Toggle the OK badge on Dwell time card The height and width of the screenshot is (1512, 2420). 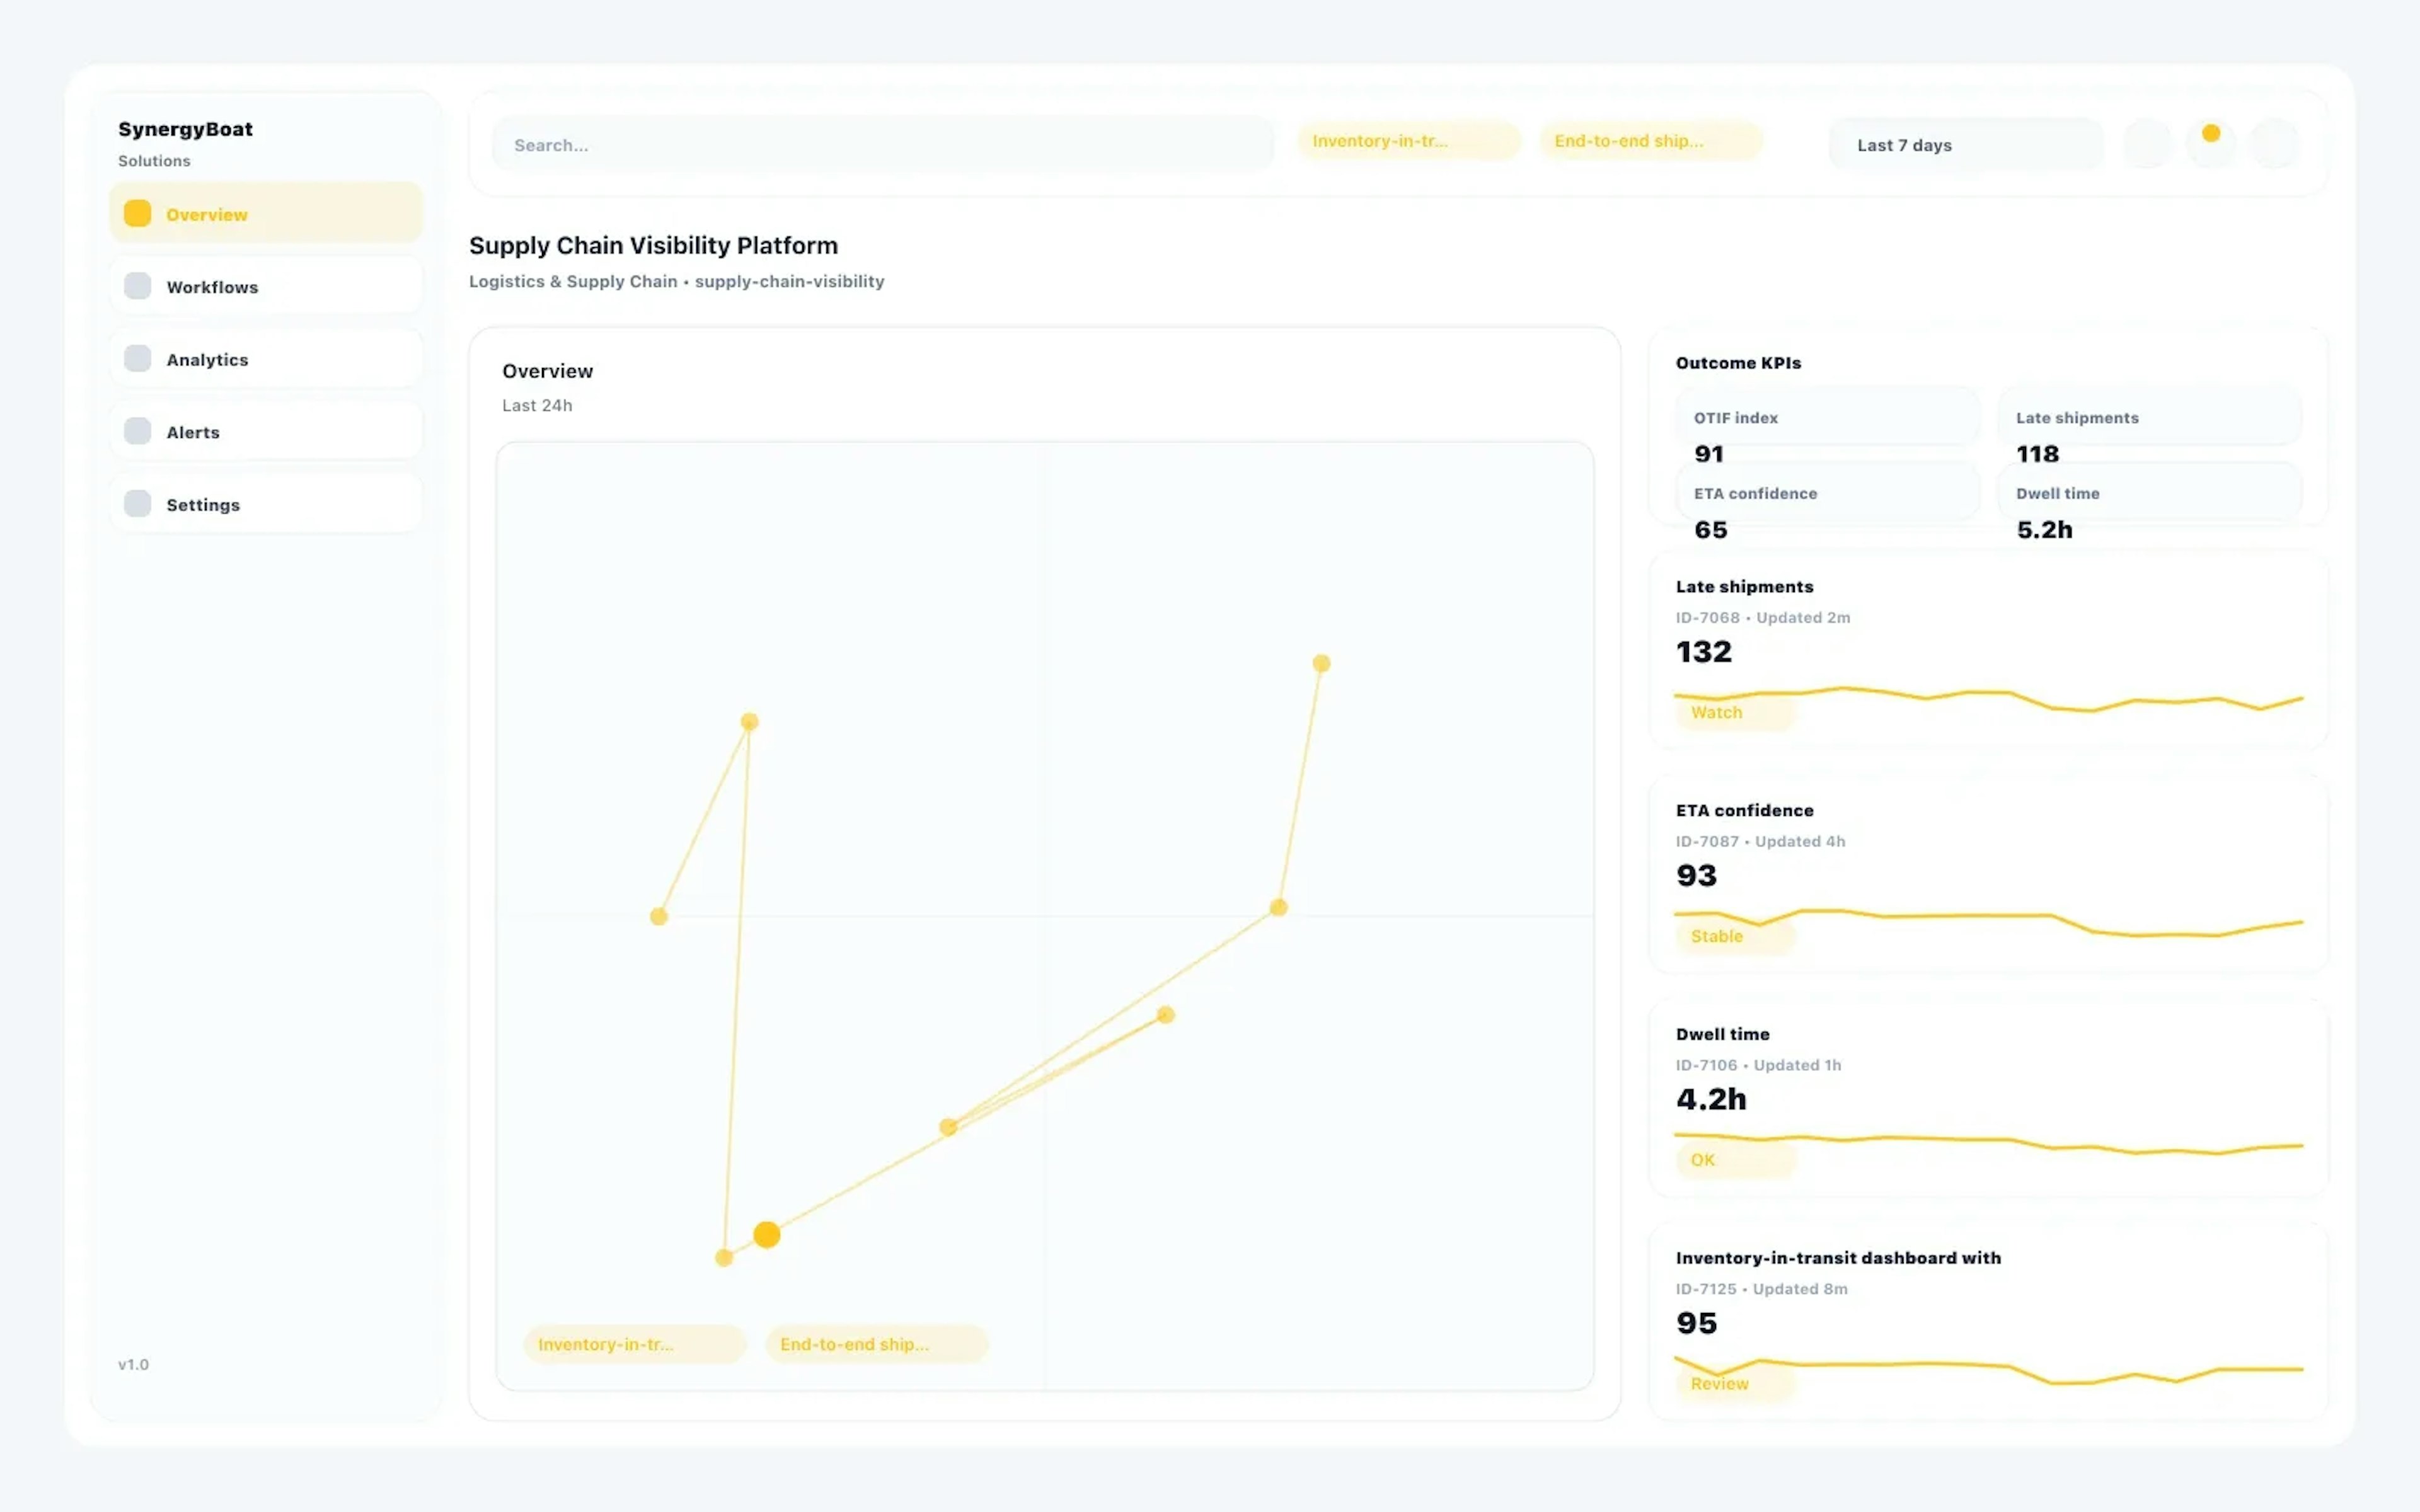(1703, 1160)
